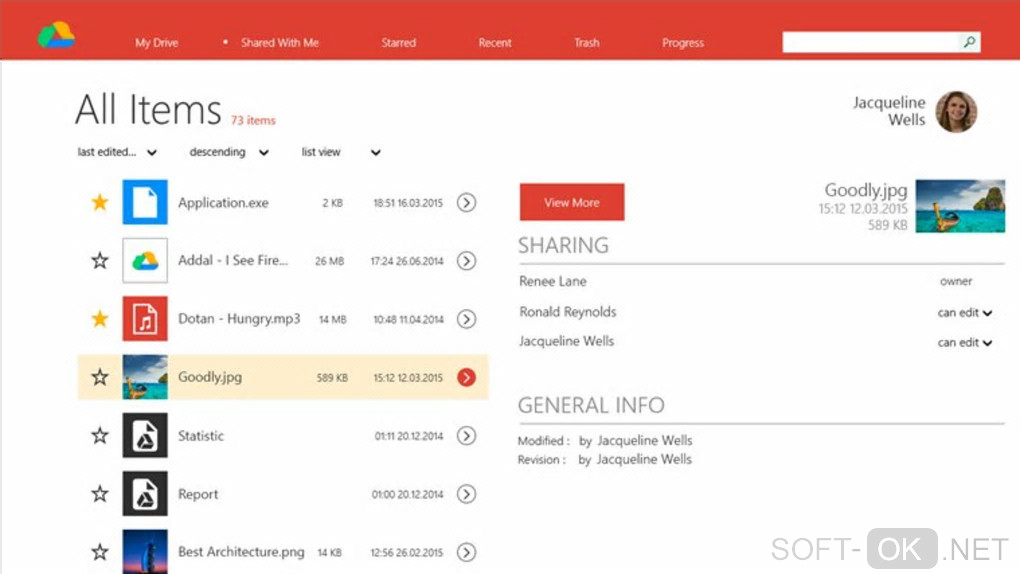Click the Jacqueline Wells user name

click(889, 111)
